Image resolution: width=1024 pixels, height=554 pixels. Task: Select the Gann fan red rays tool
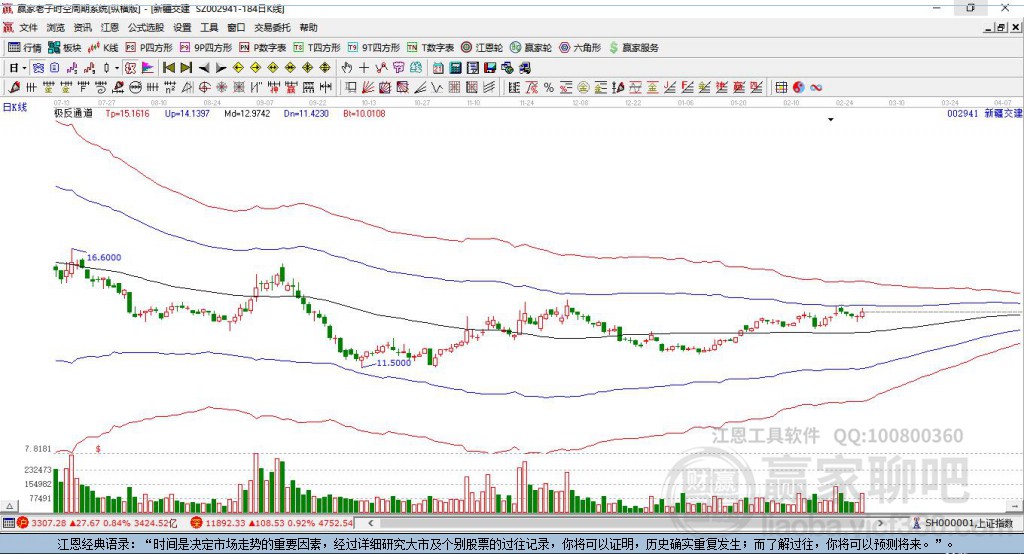(x=368, y=88)
